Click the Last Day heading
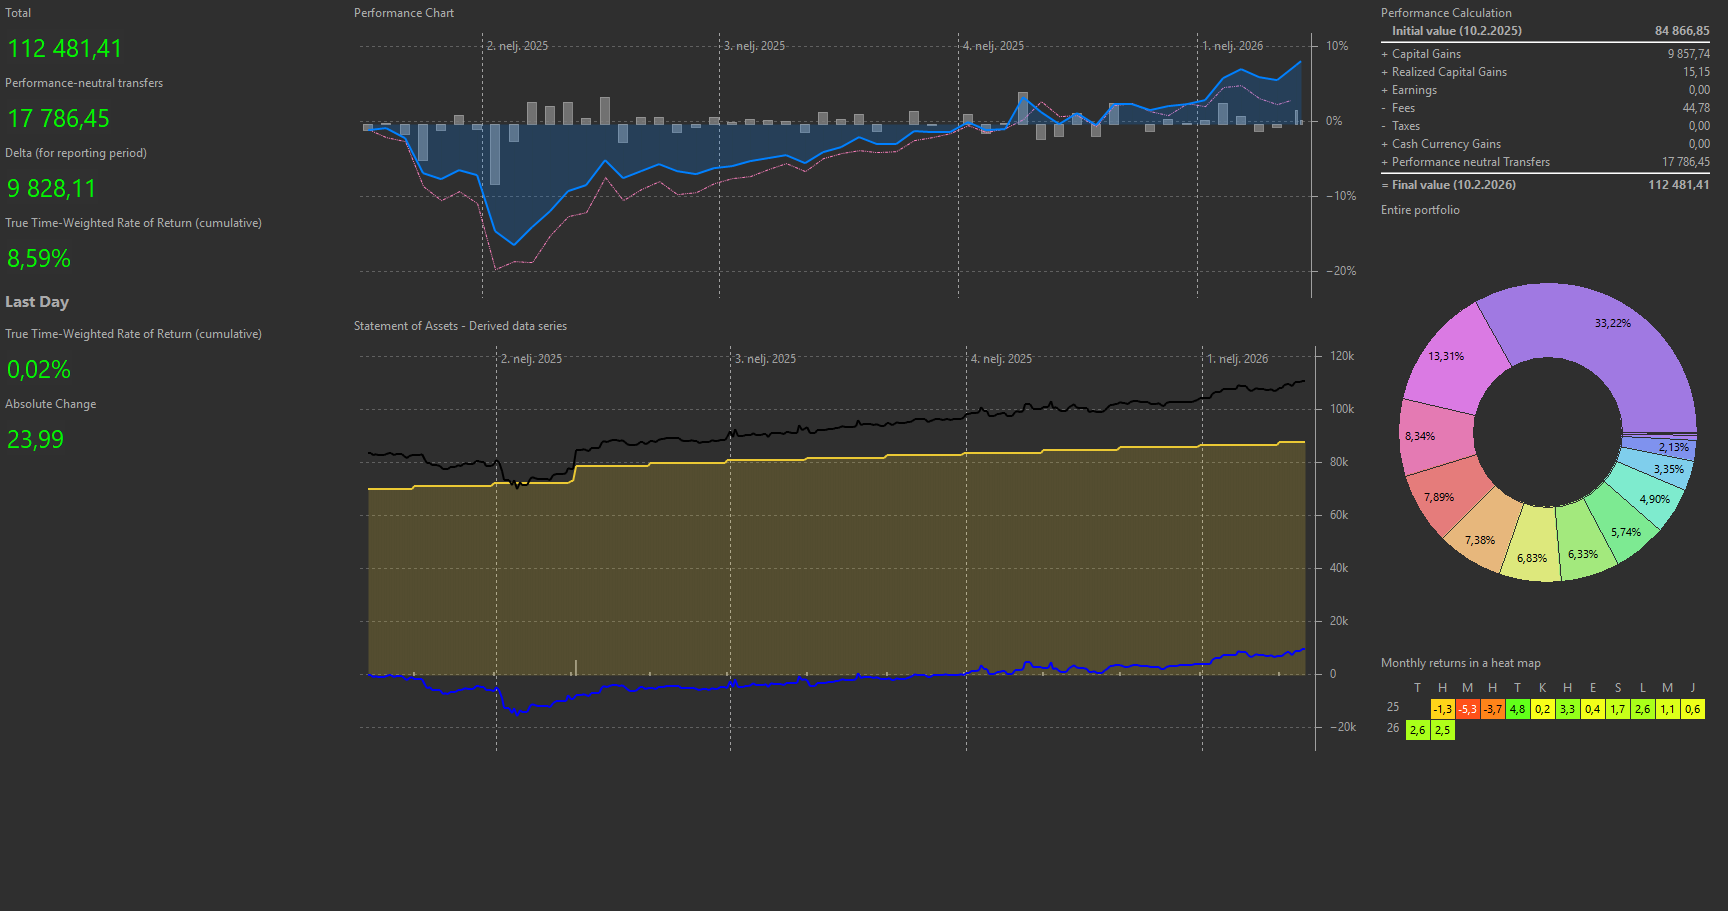The image size is (1728, 911). pyautogui.click(x=37, y=302)
